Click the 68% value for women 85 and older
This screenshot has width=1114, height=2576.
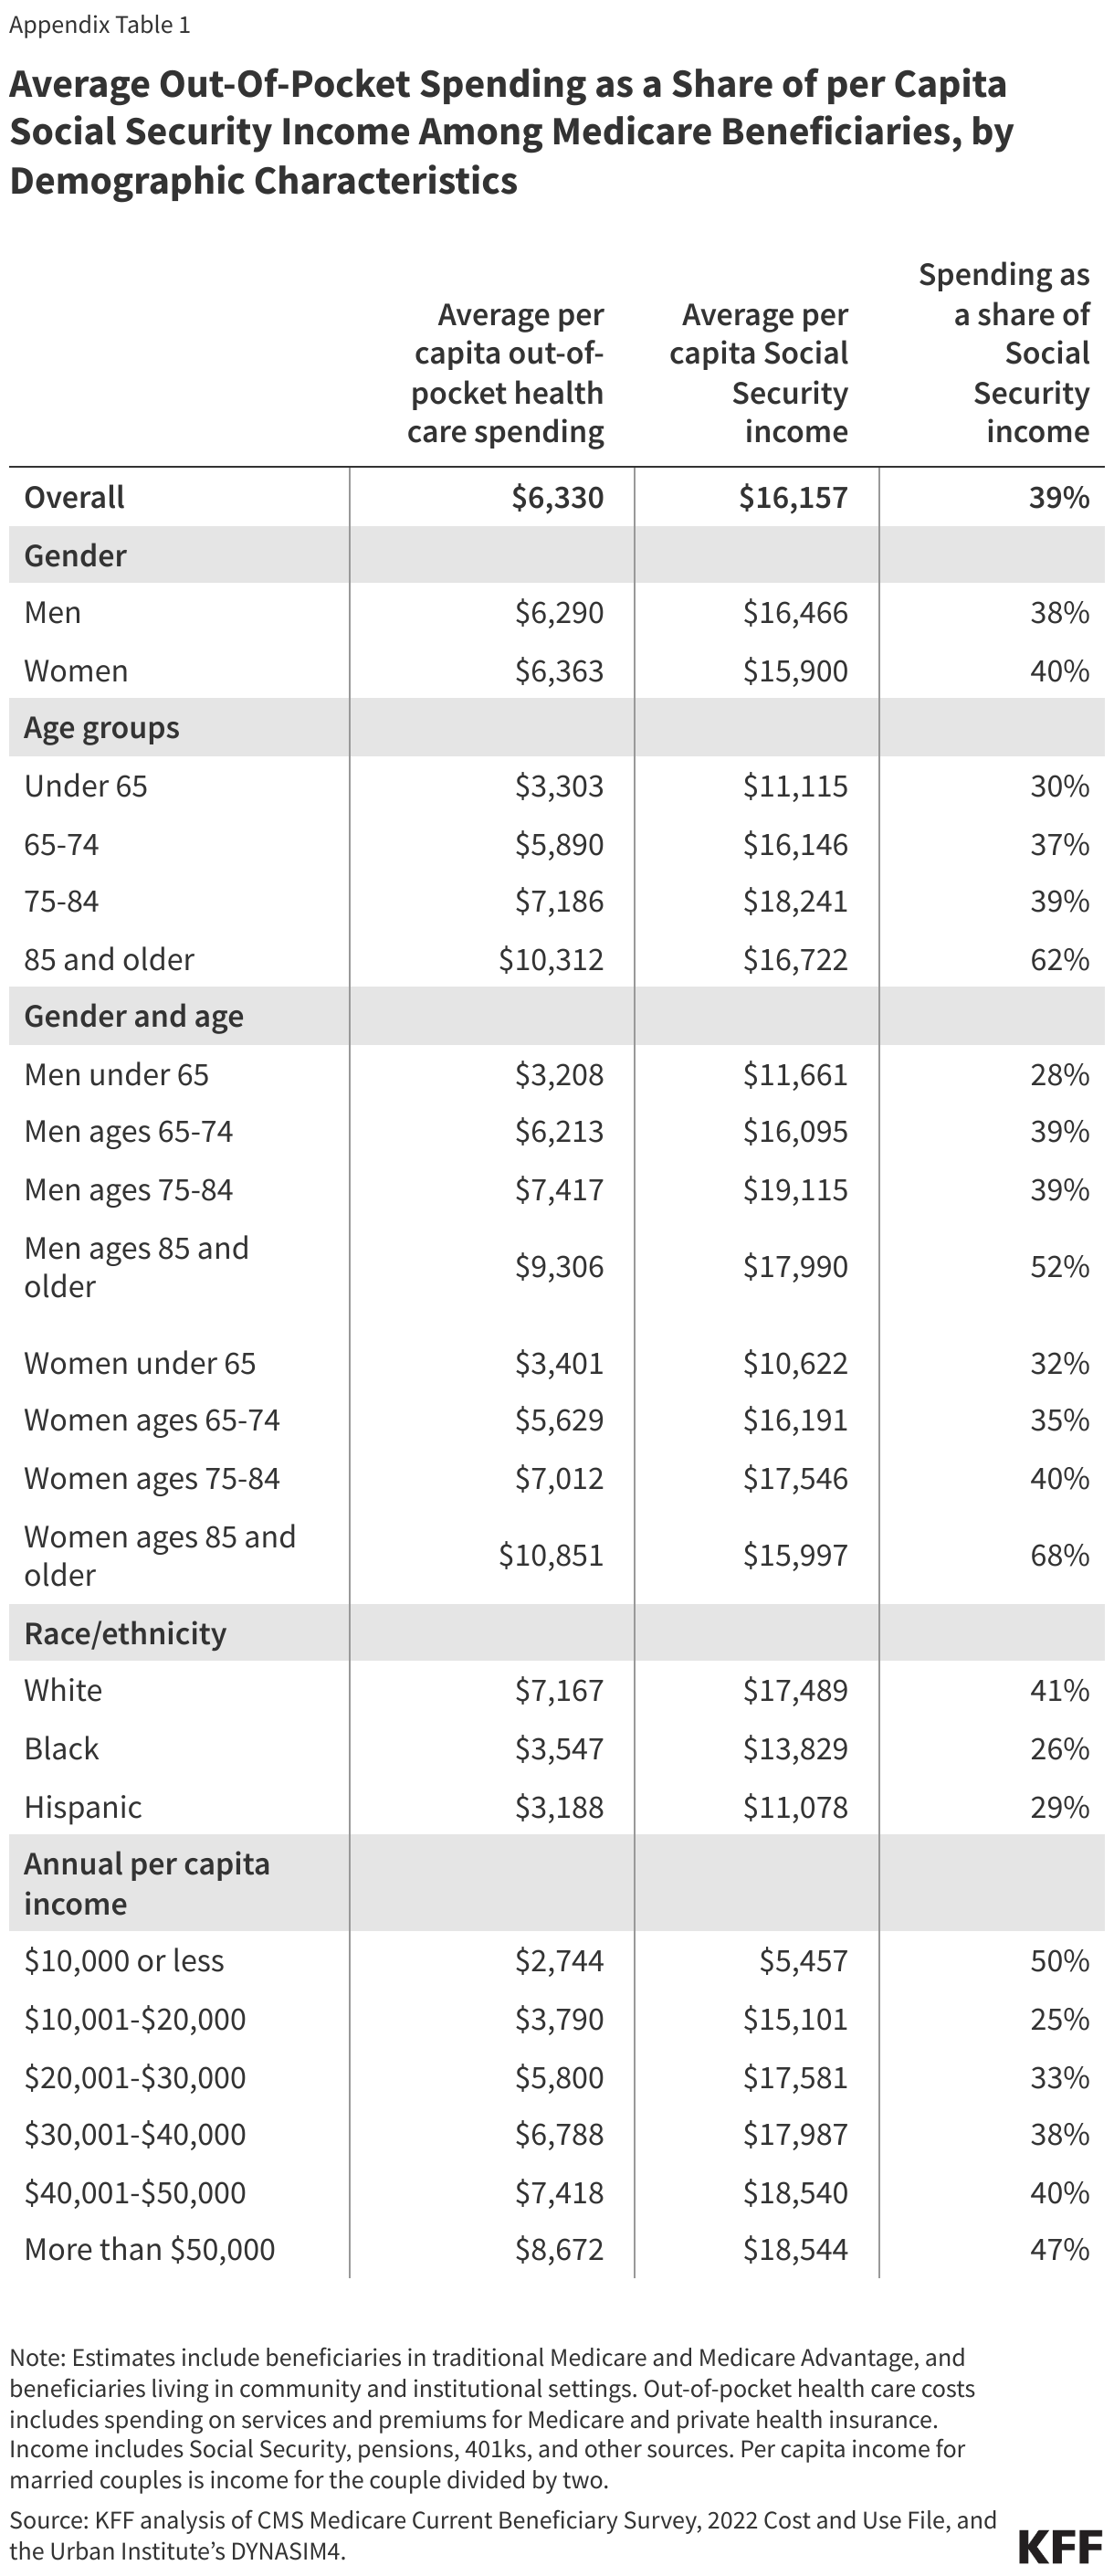[x=1060, y=1555]
